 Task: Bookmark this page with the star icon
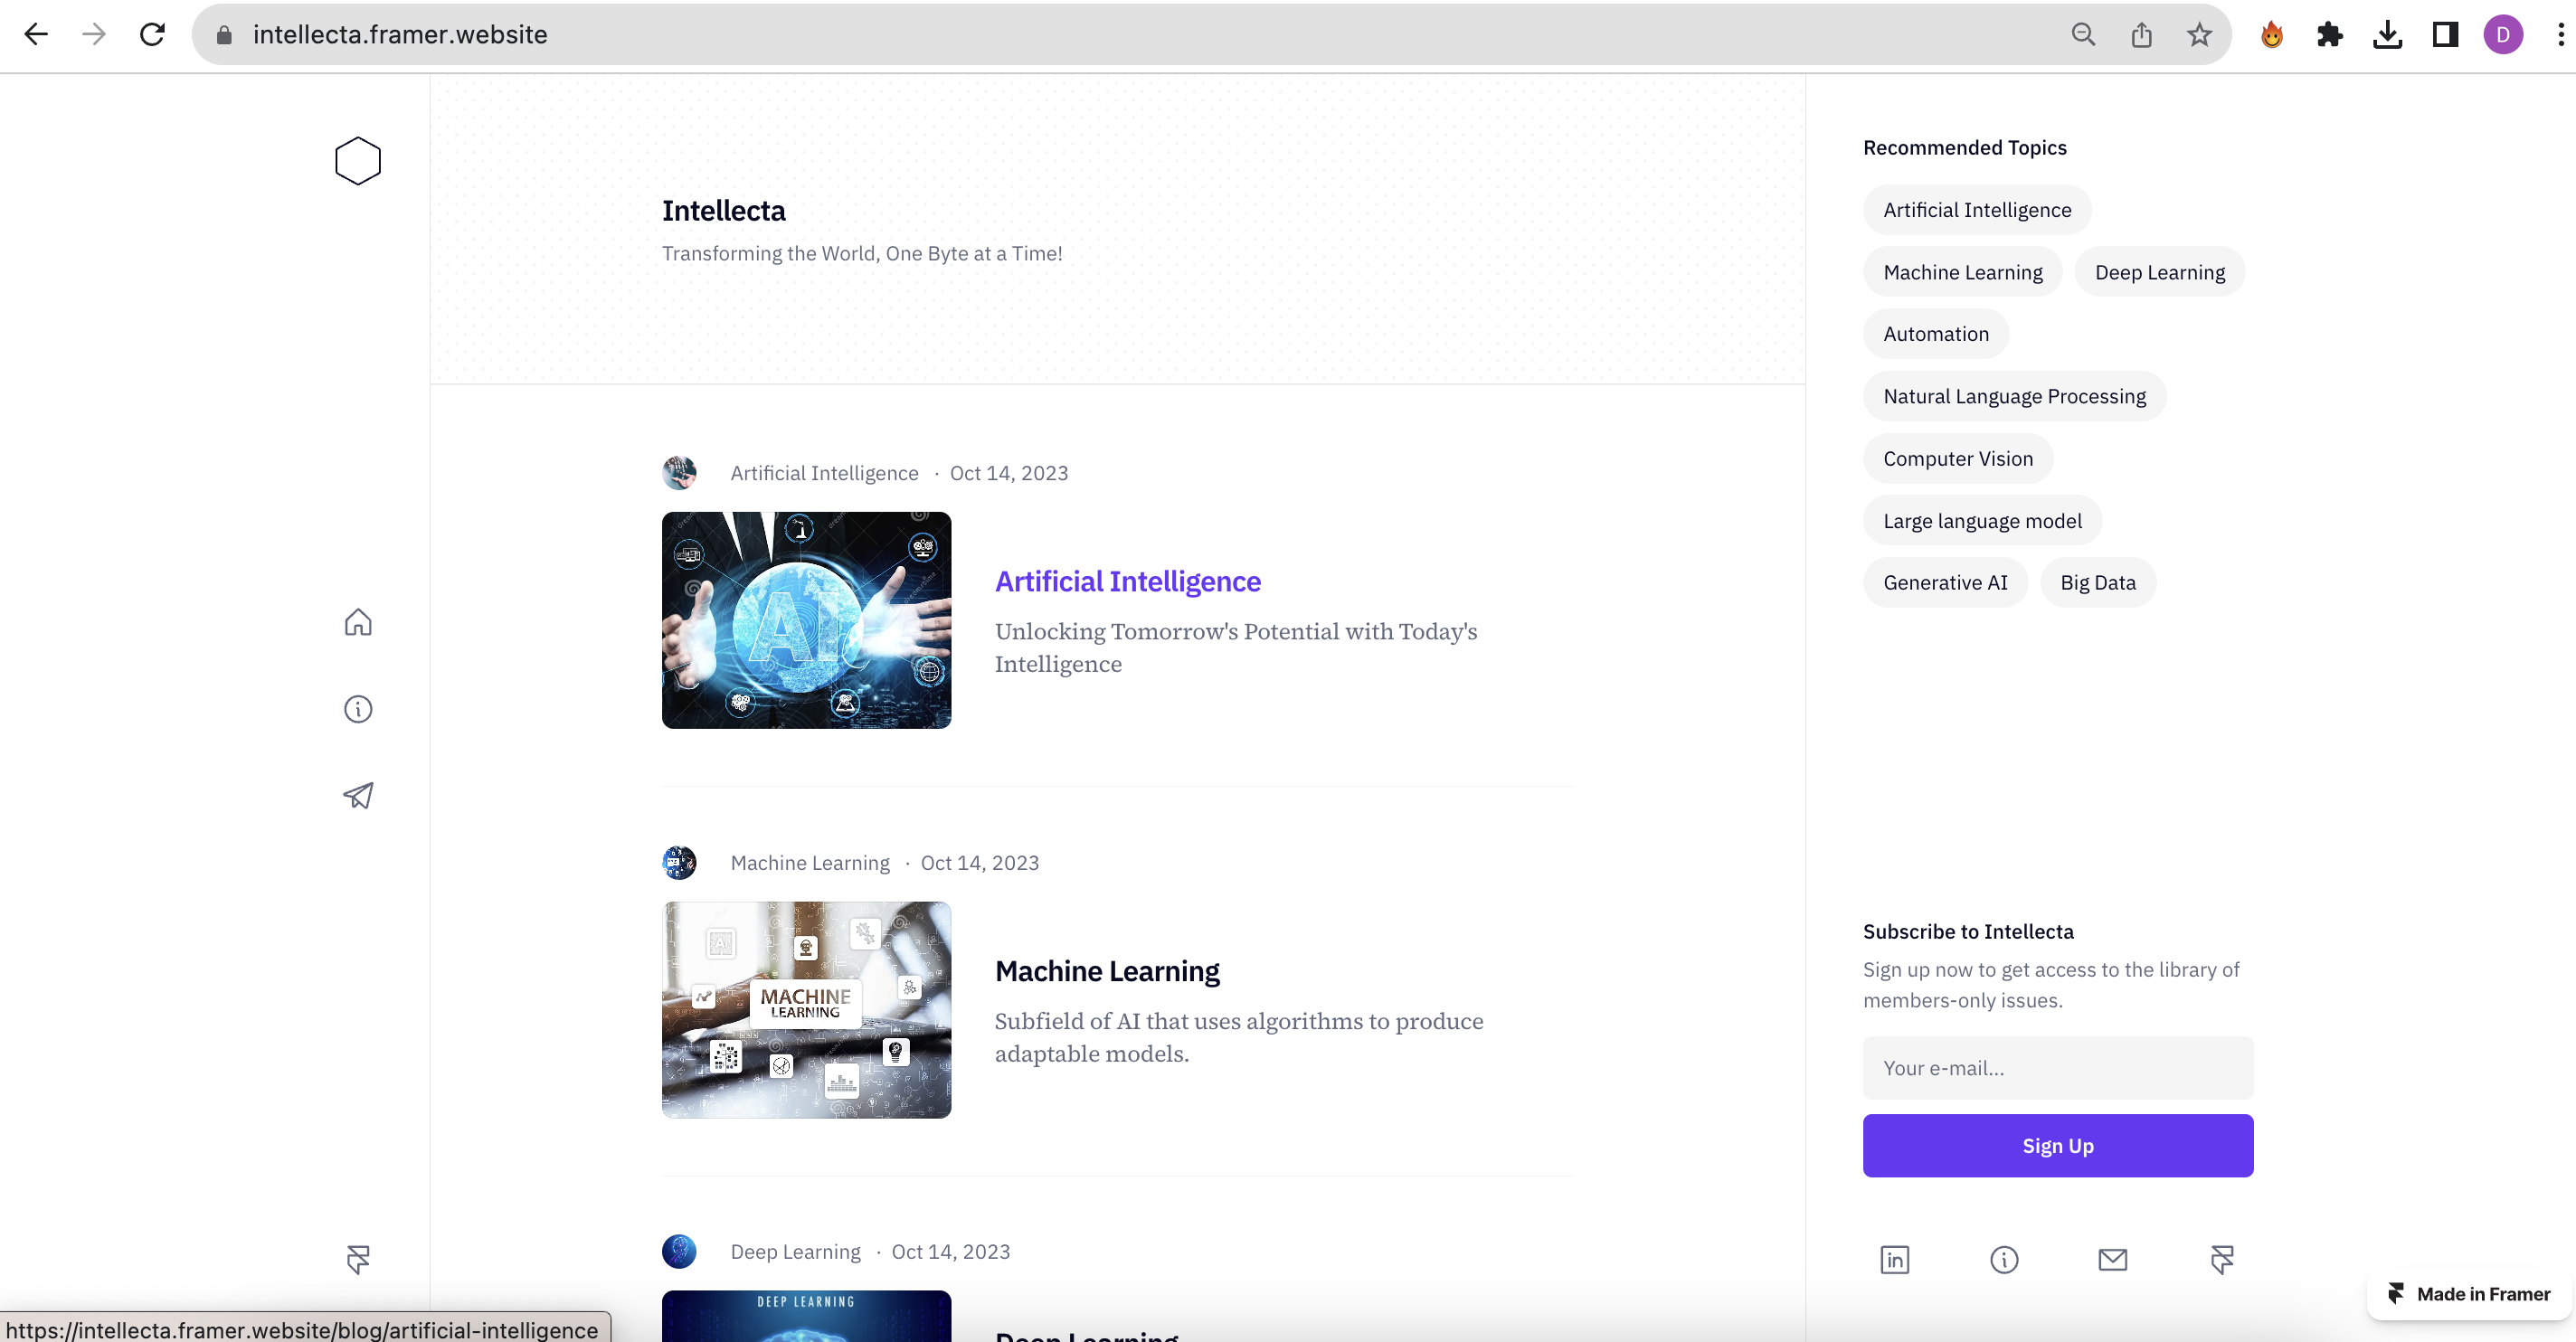point(2198,35)
